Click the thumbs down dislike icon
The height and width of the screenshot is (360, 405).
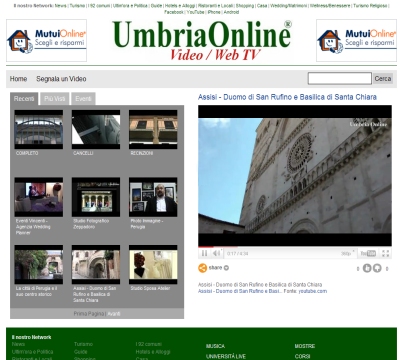377,268
